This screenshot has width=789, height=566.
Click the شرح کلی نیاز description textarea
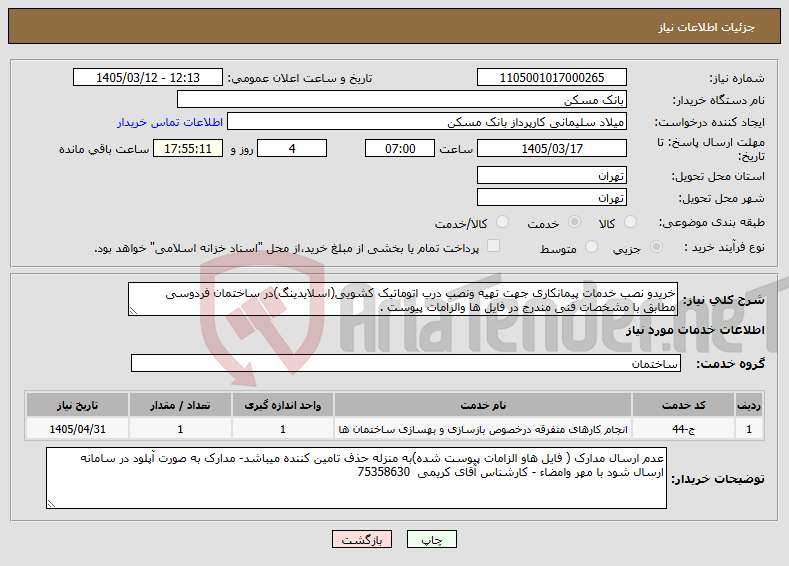[403, 299]
